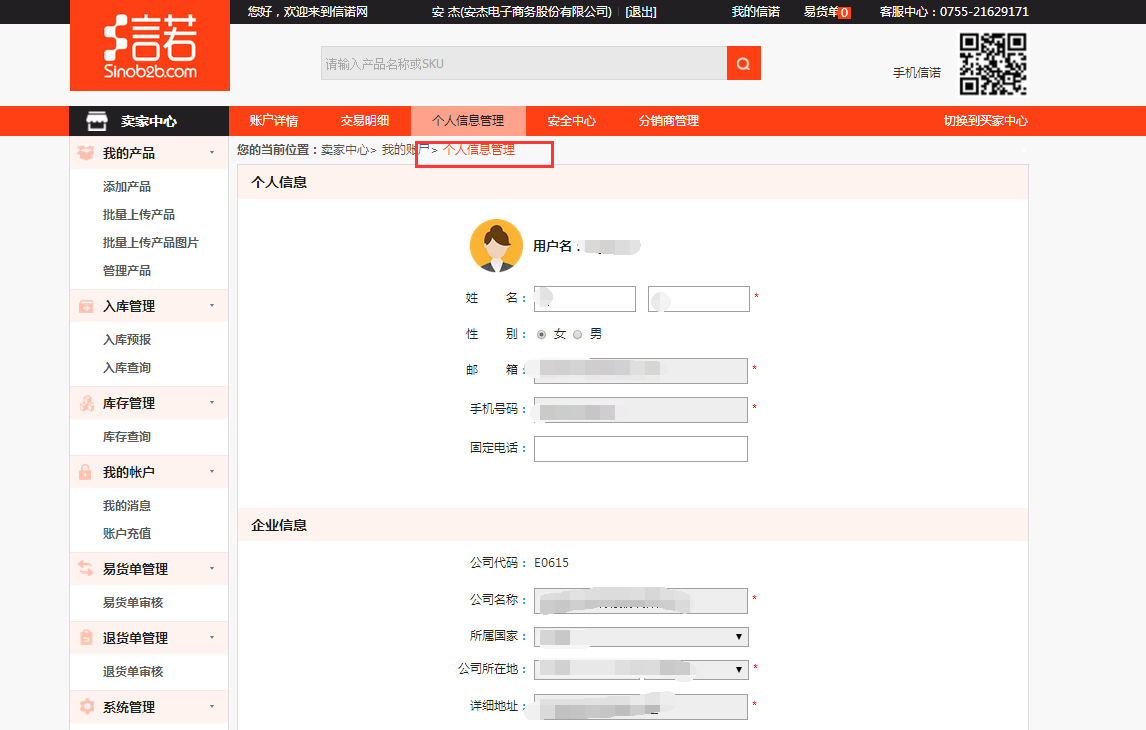The width and height of the screenshot is (1146, 730).
Task: Click the 固定电话 input field
Action: [640, 449]
